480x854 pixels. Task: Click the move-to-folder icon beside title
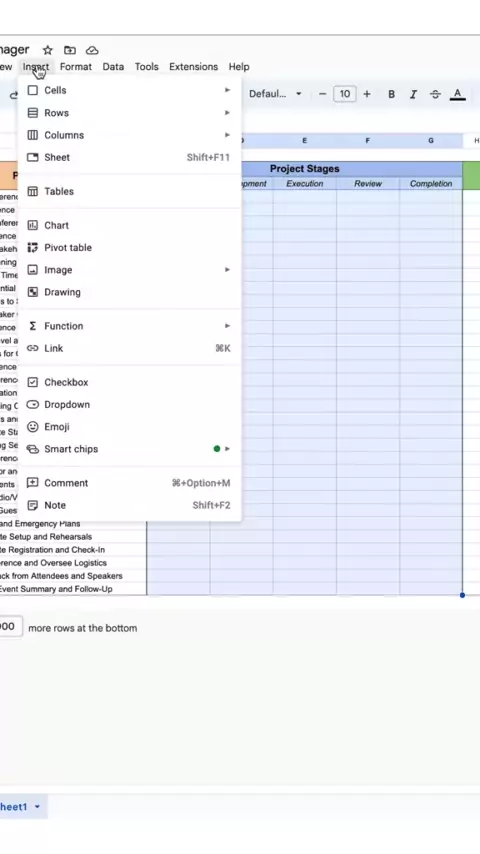pos(70,50)
